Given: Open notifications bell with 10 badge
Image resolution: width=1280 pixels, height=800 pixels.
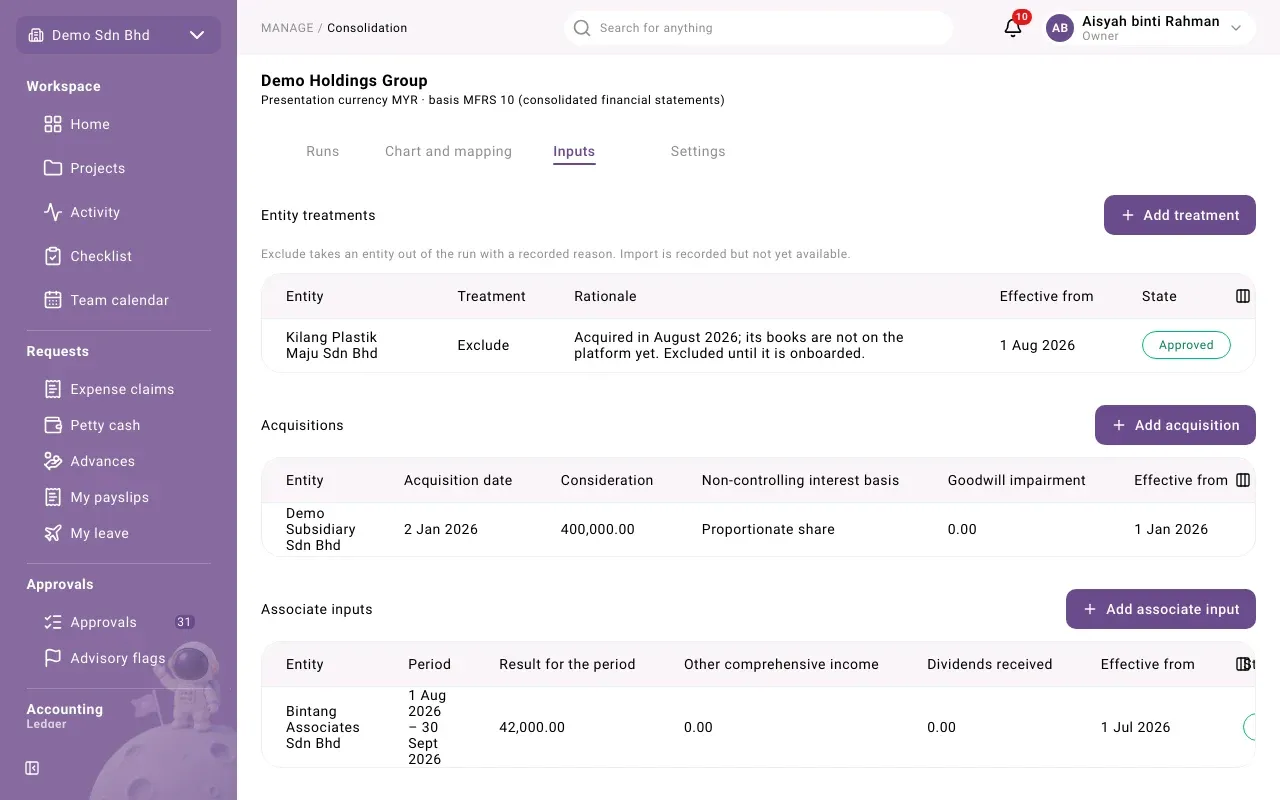Looking at the screenshot, I should (1013, 28).
